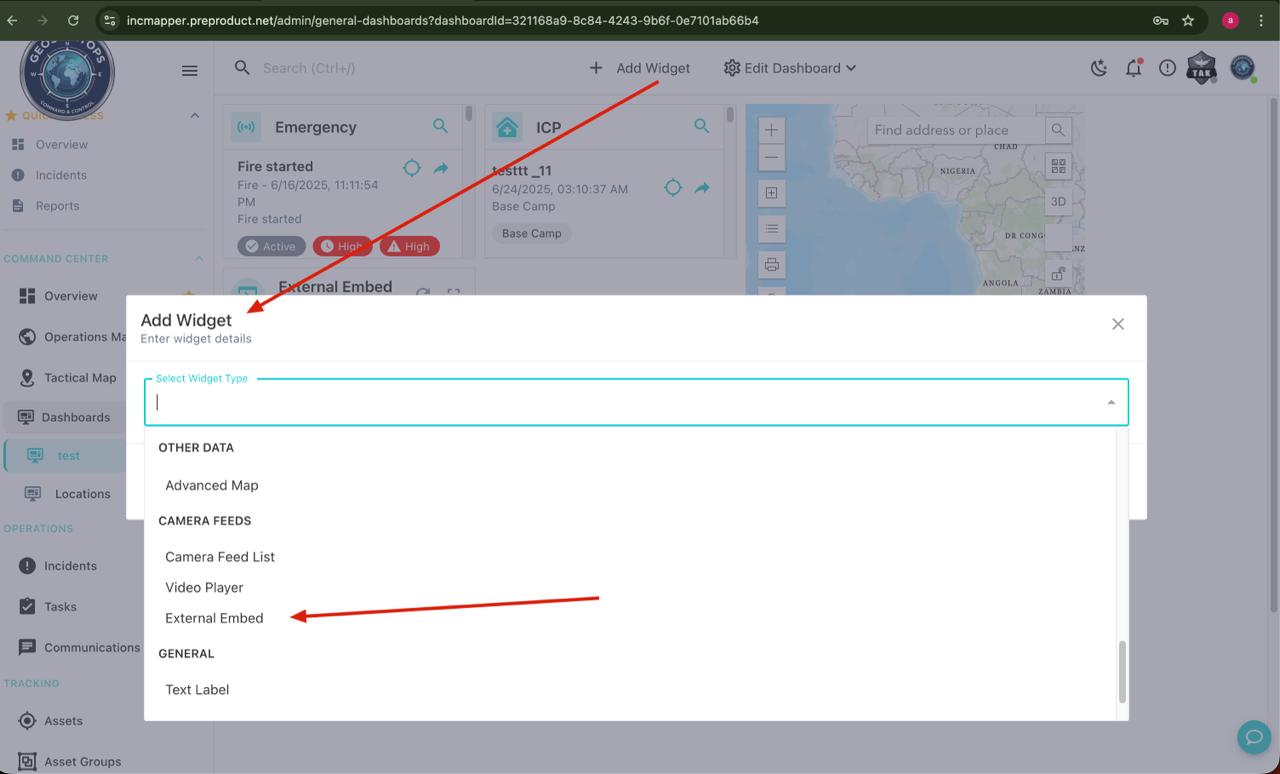Click the TAK shield icon in the header
1280x774 pixels.
coord(1201,68)
